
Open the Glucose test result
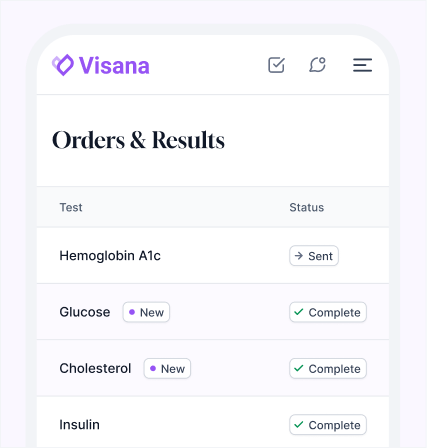pyautogui.click(x=213, y=312)
